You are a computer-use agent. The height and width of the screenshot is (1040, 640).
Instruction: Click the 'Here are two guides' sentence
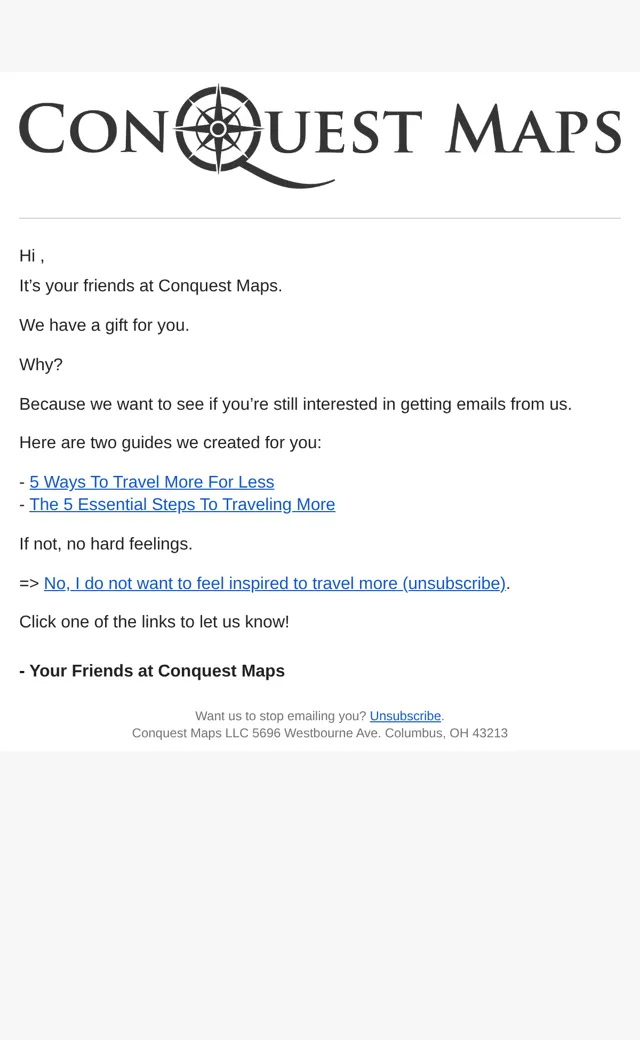pyautogui.click(x=170, y=443)
